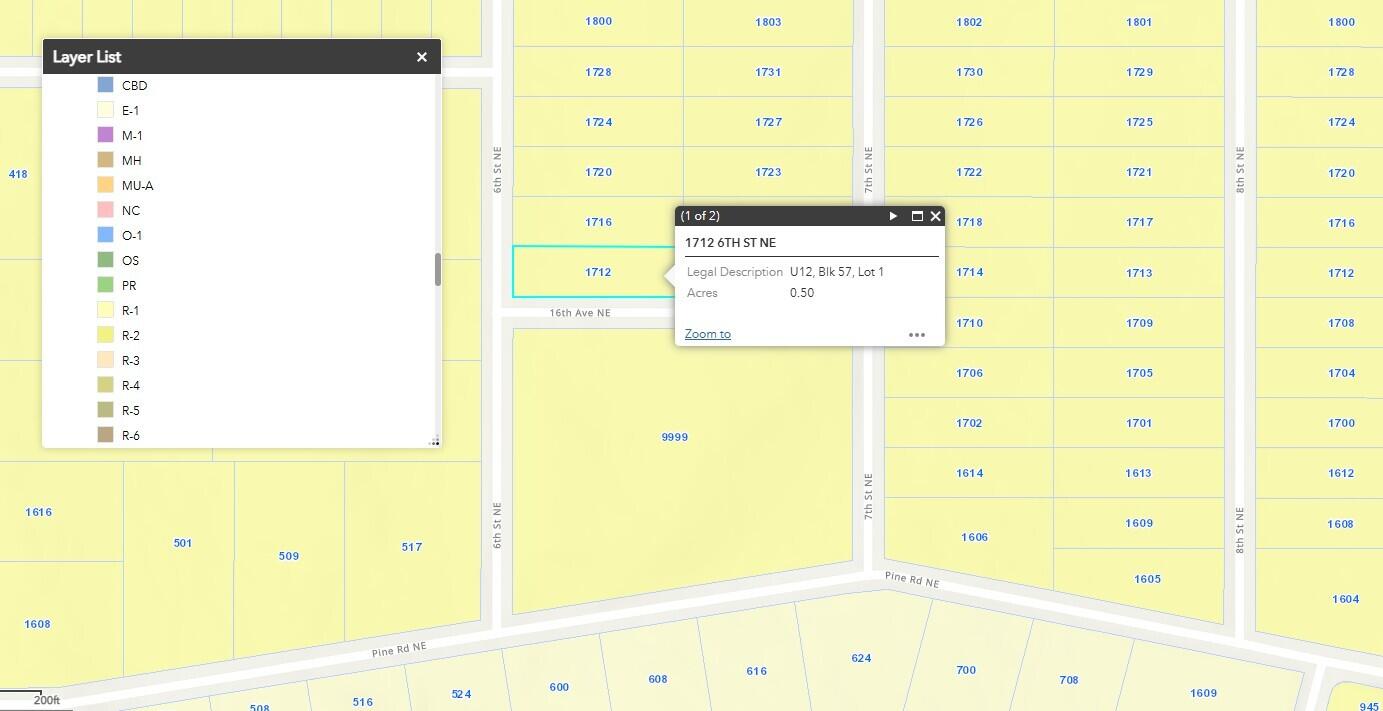
Task: Select the R-6 legend entry
Action: (130, 435)
